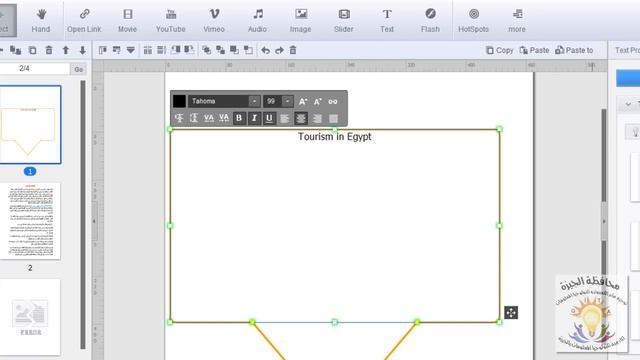Select the ERROR page thumbnail
The width and height of the screenshot is (640, 360).
click(x=30, y=317)
